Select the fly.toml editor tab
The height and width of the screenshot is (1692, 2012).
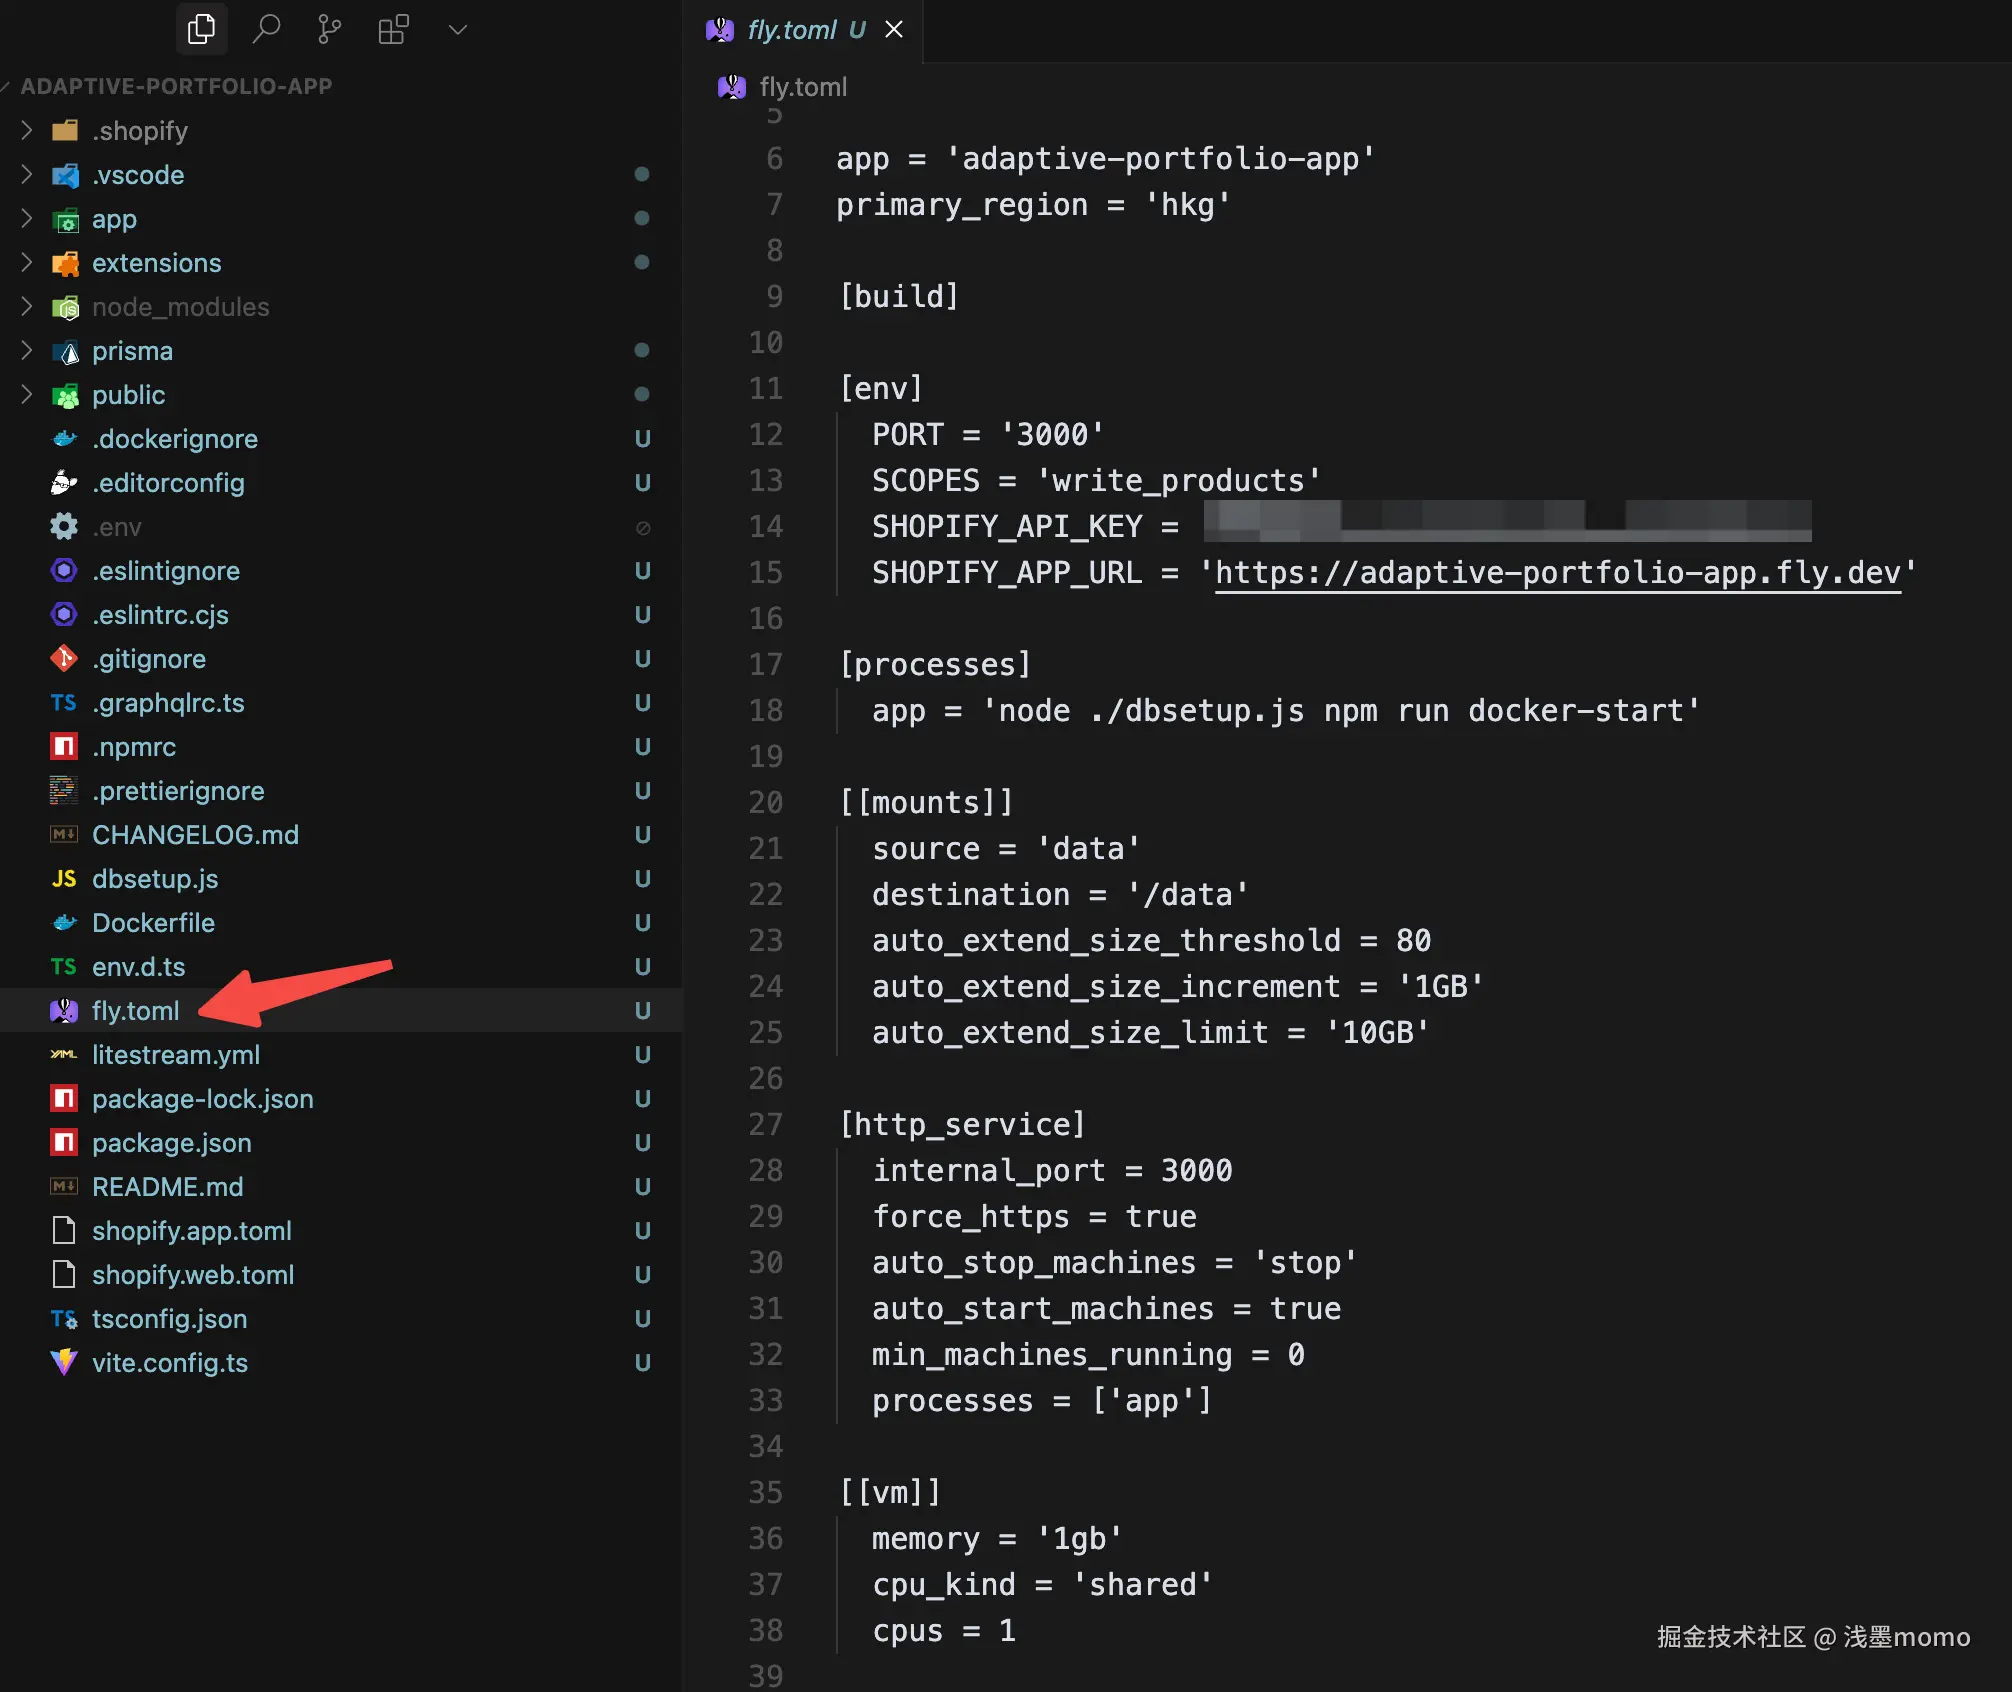tap(792, 30)
